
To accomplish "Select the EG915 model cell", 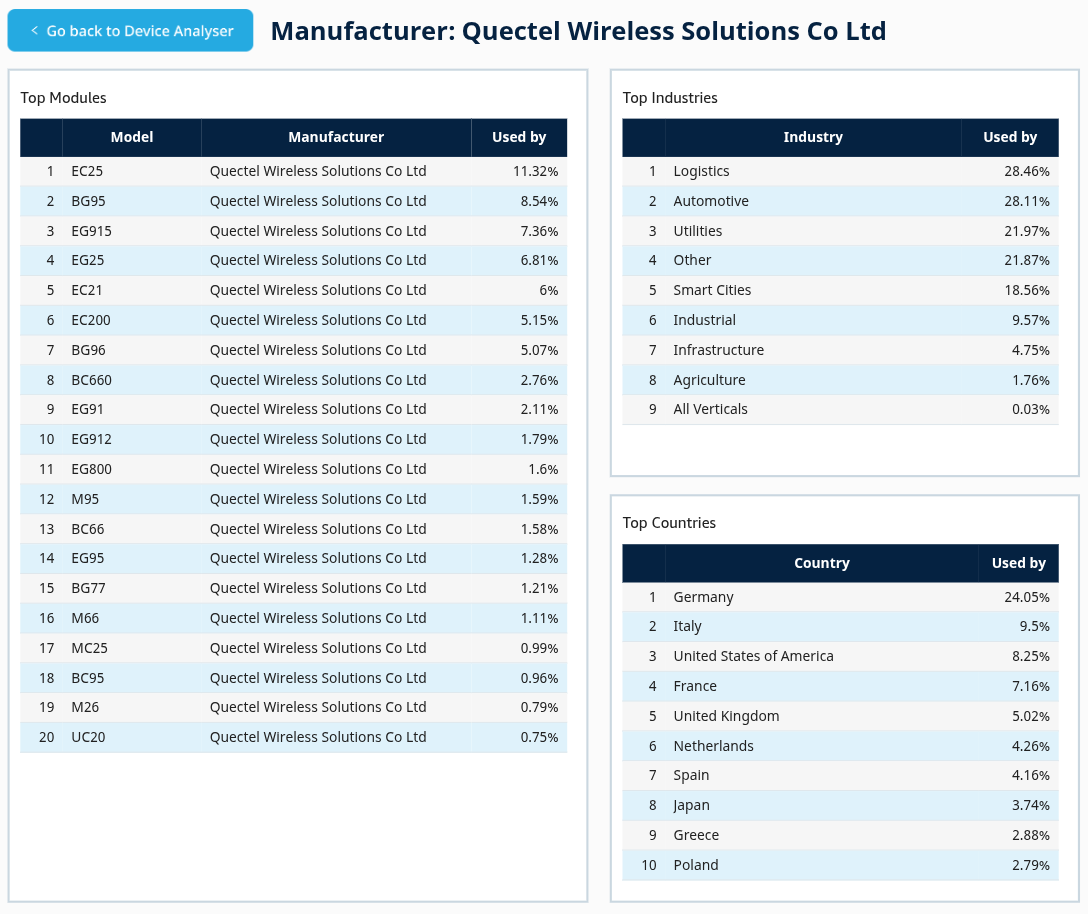I will click(x=132, y=231).
